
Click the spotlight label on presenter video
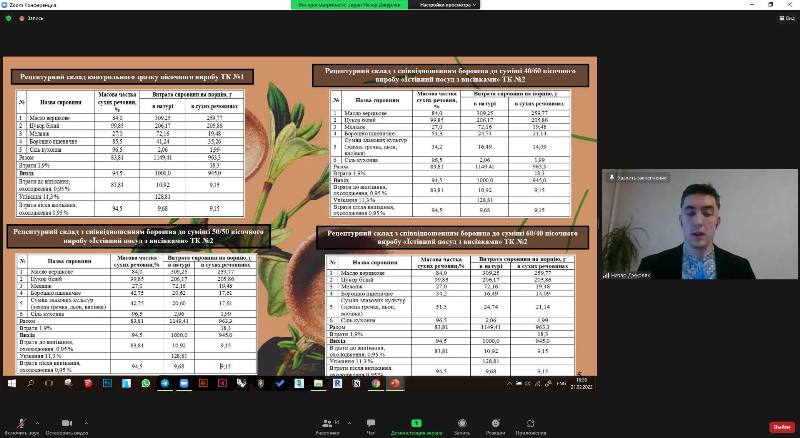click(x=638, y=178)
